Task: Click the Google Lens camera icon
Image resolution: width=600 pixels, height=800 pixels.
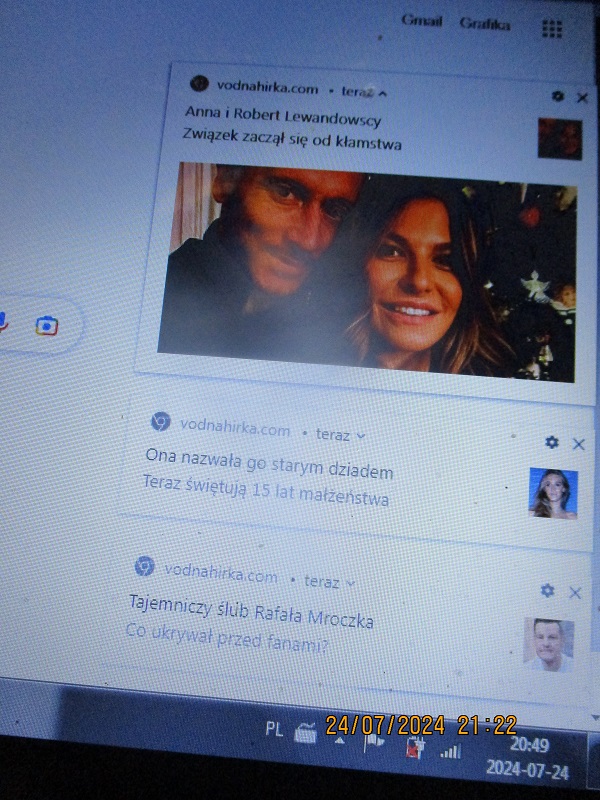Action: (x=46, y=325)
